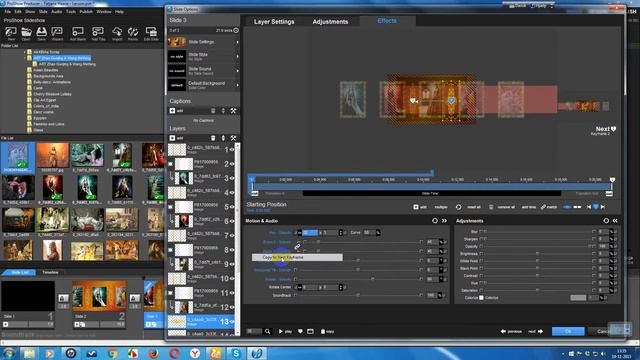The image size is (640, 360).
Task: Toggle visibility of layer 5
Action: (232, 207)
